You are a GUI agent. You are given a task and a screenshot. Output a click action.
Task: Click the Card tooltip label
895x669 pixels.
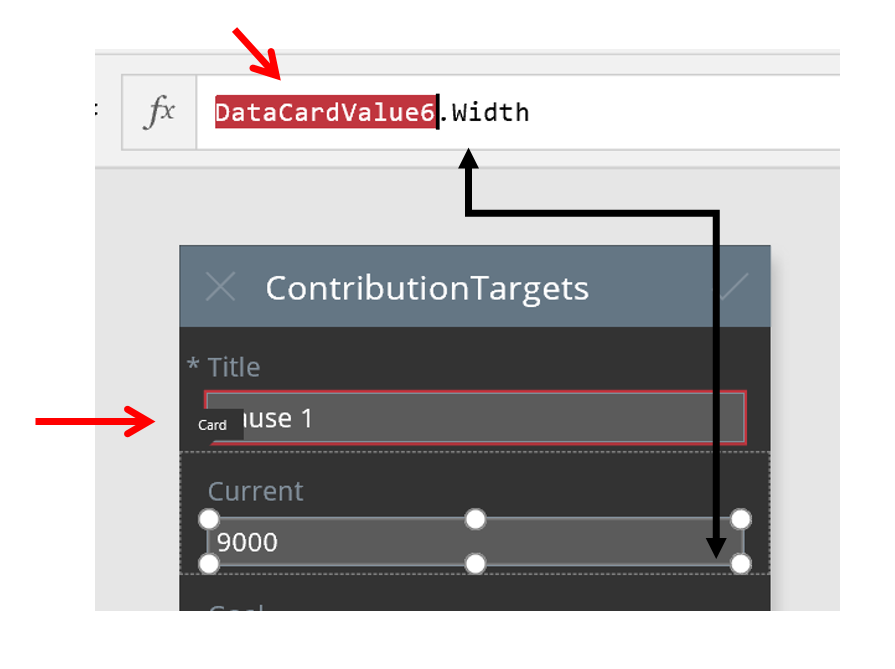coord(212,425)
